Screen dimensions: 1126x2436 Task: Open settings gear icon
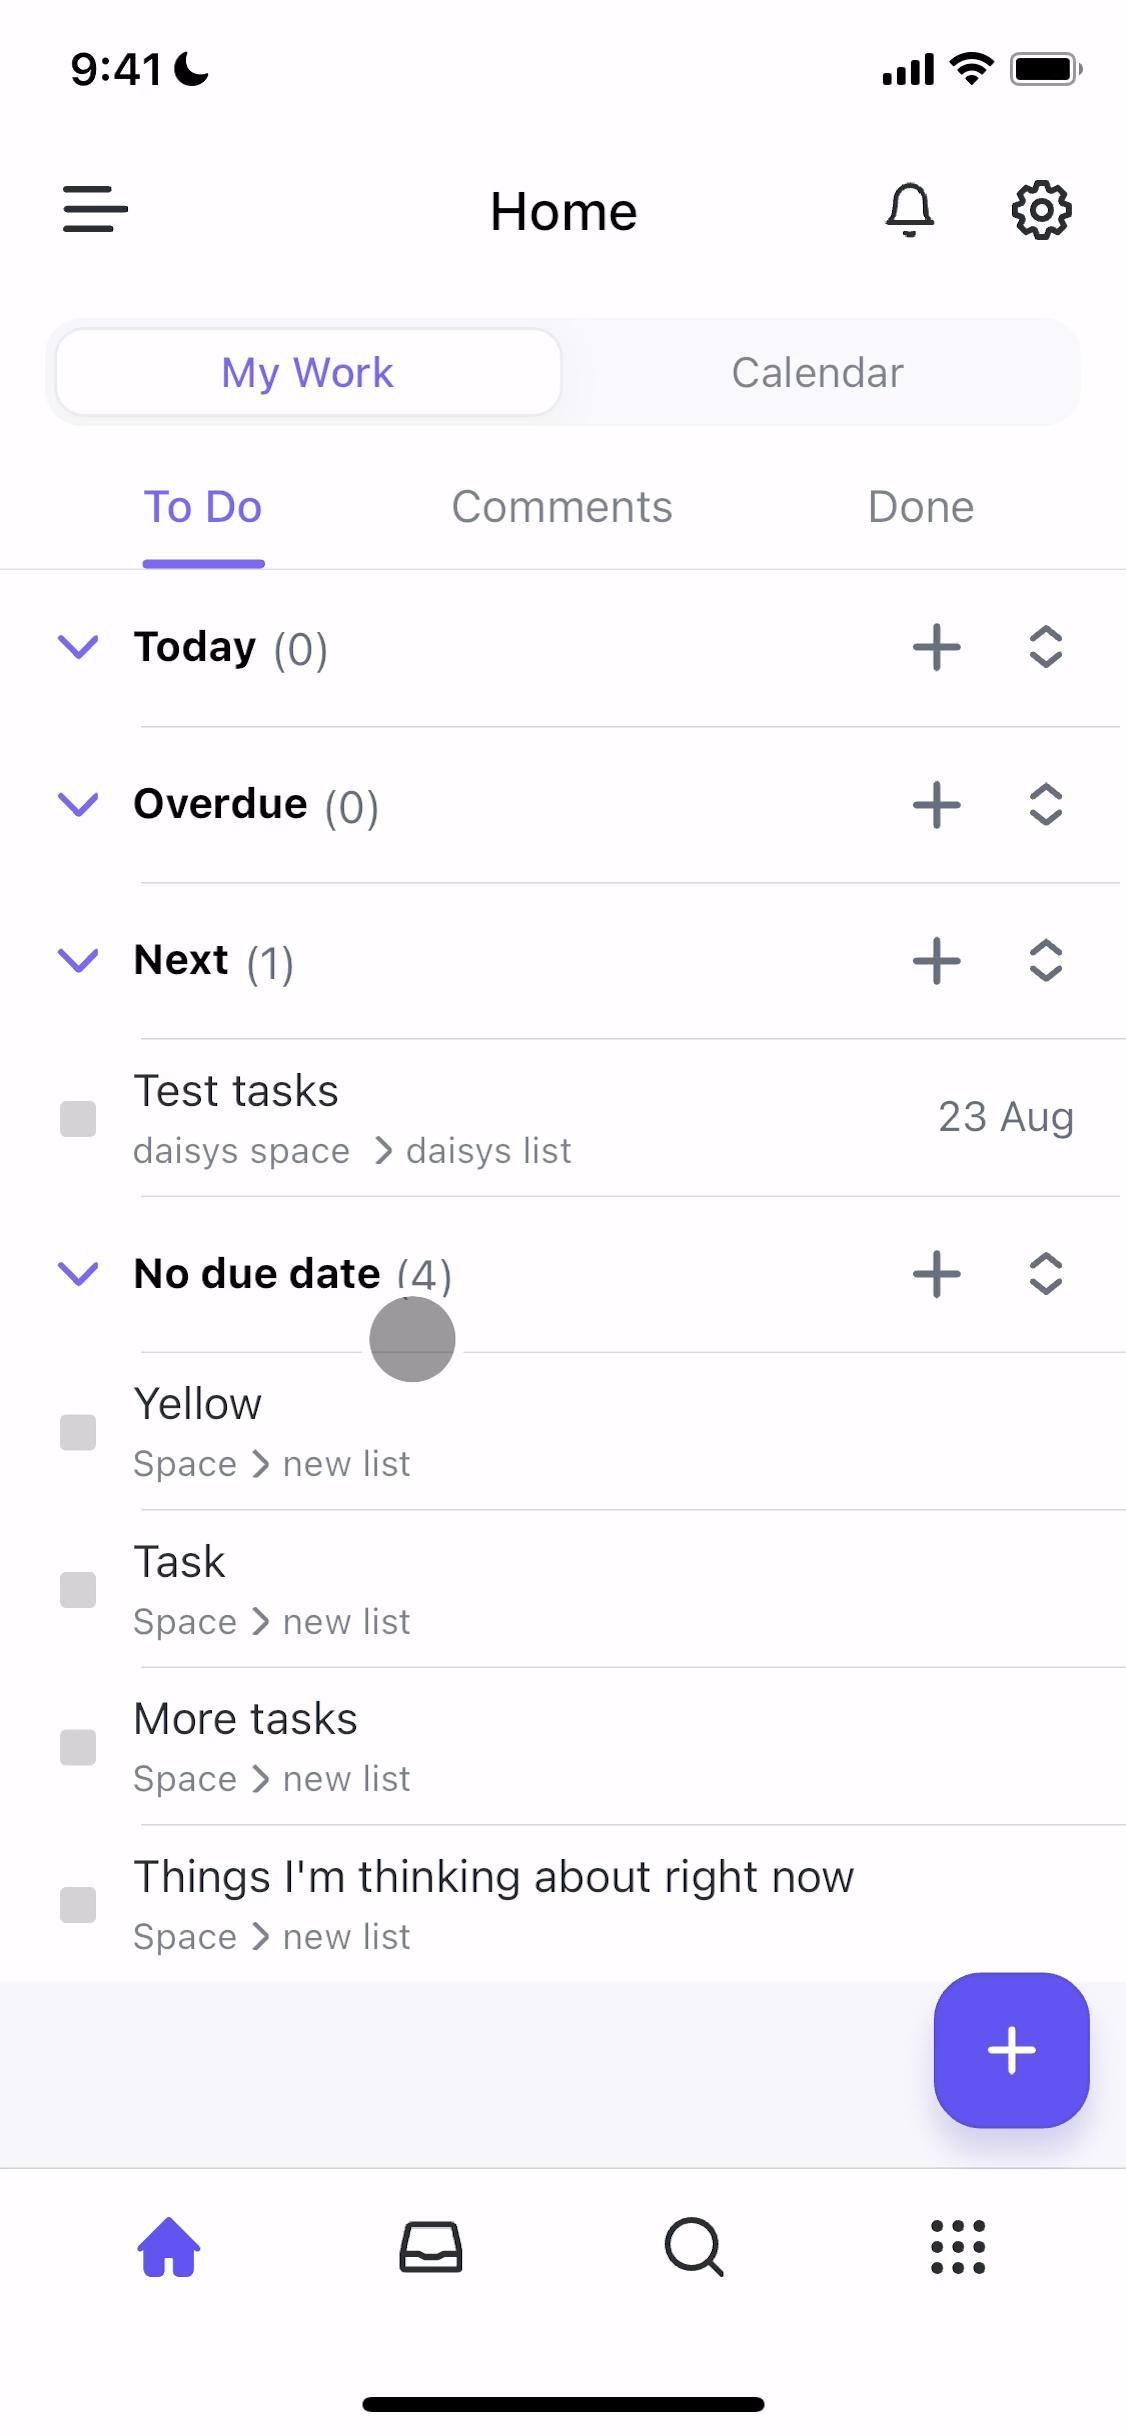pyautogui.click(x=1041, y=210)
